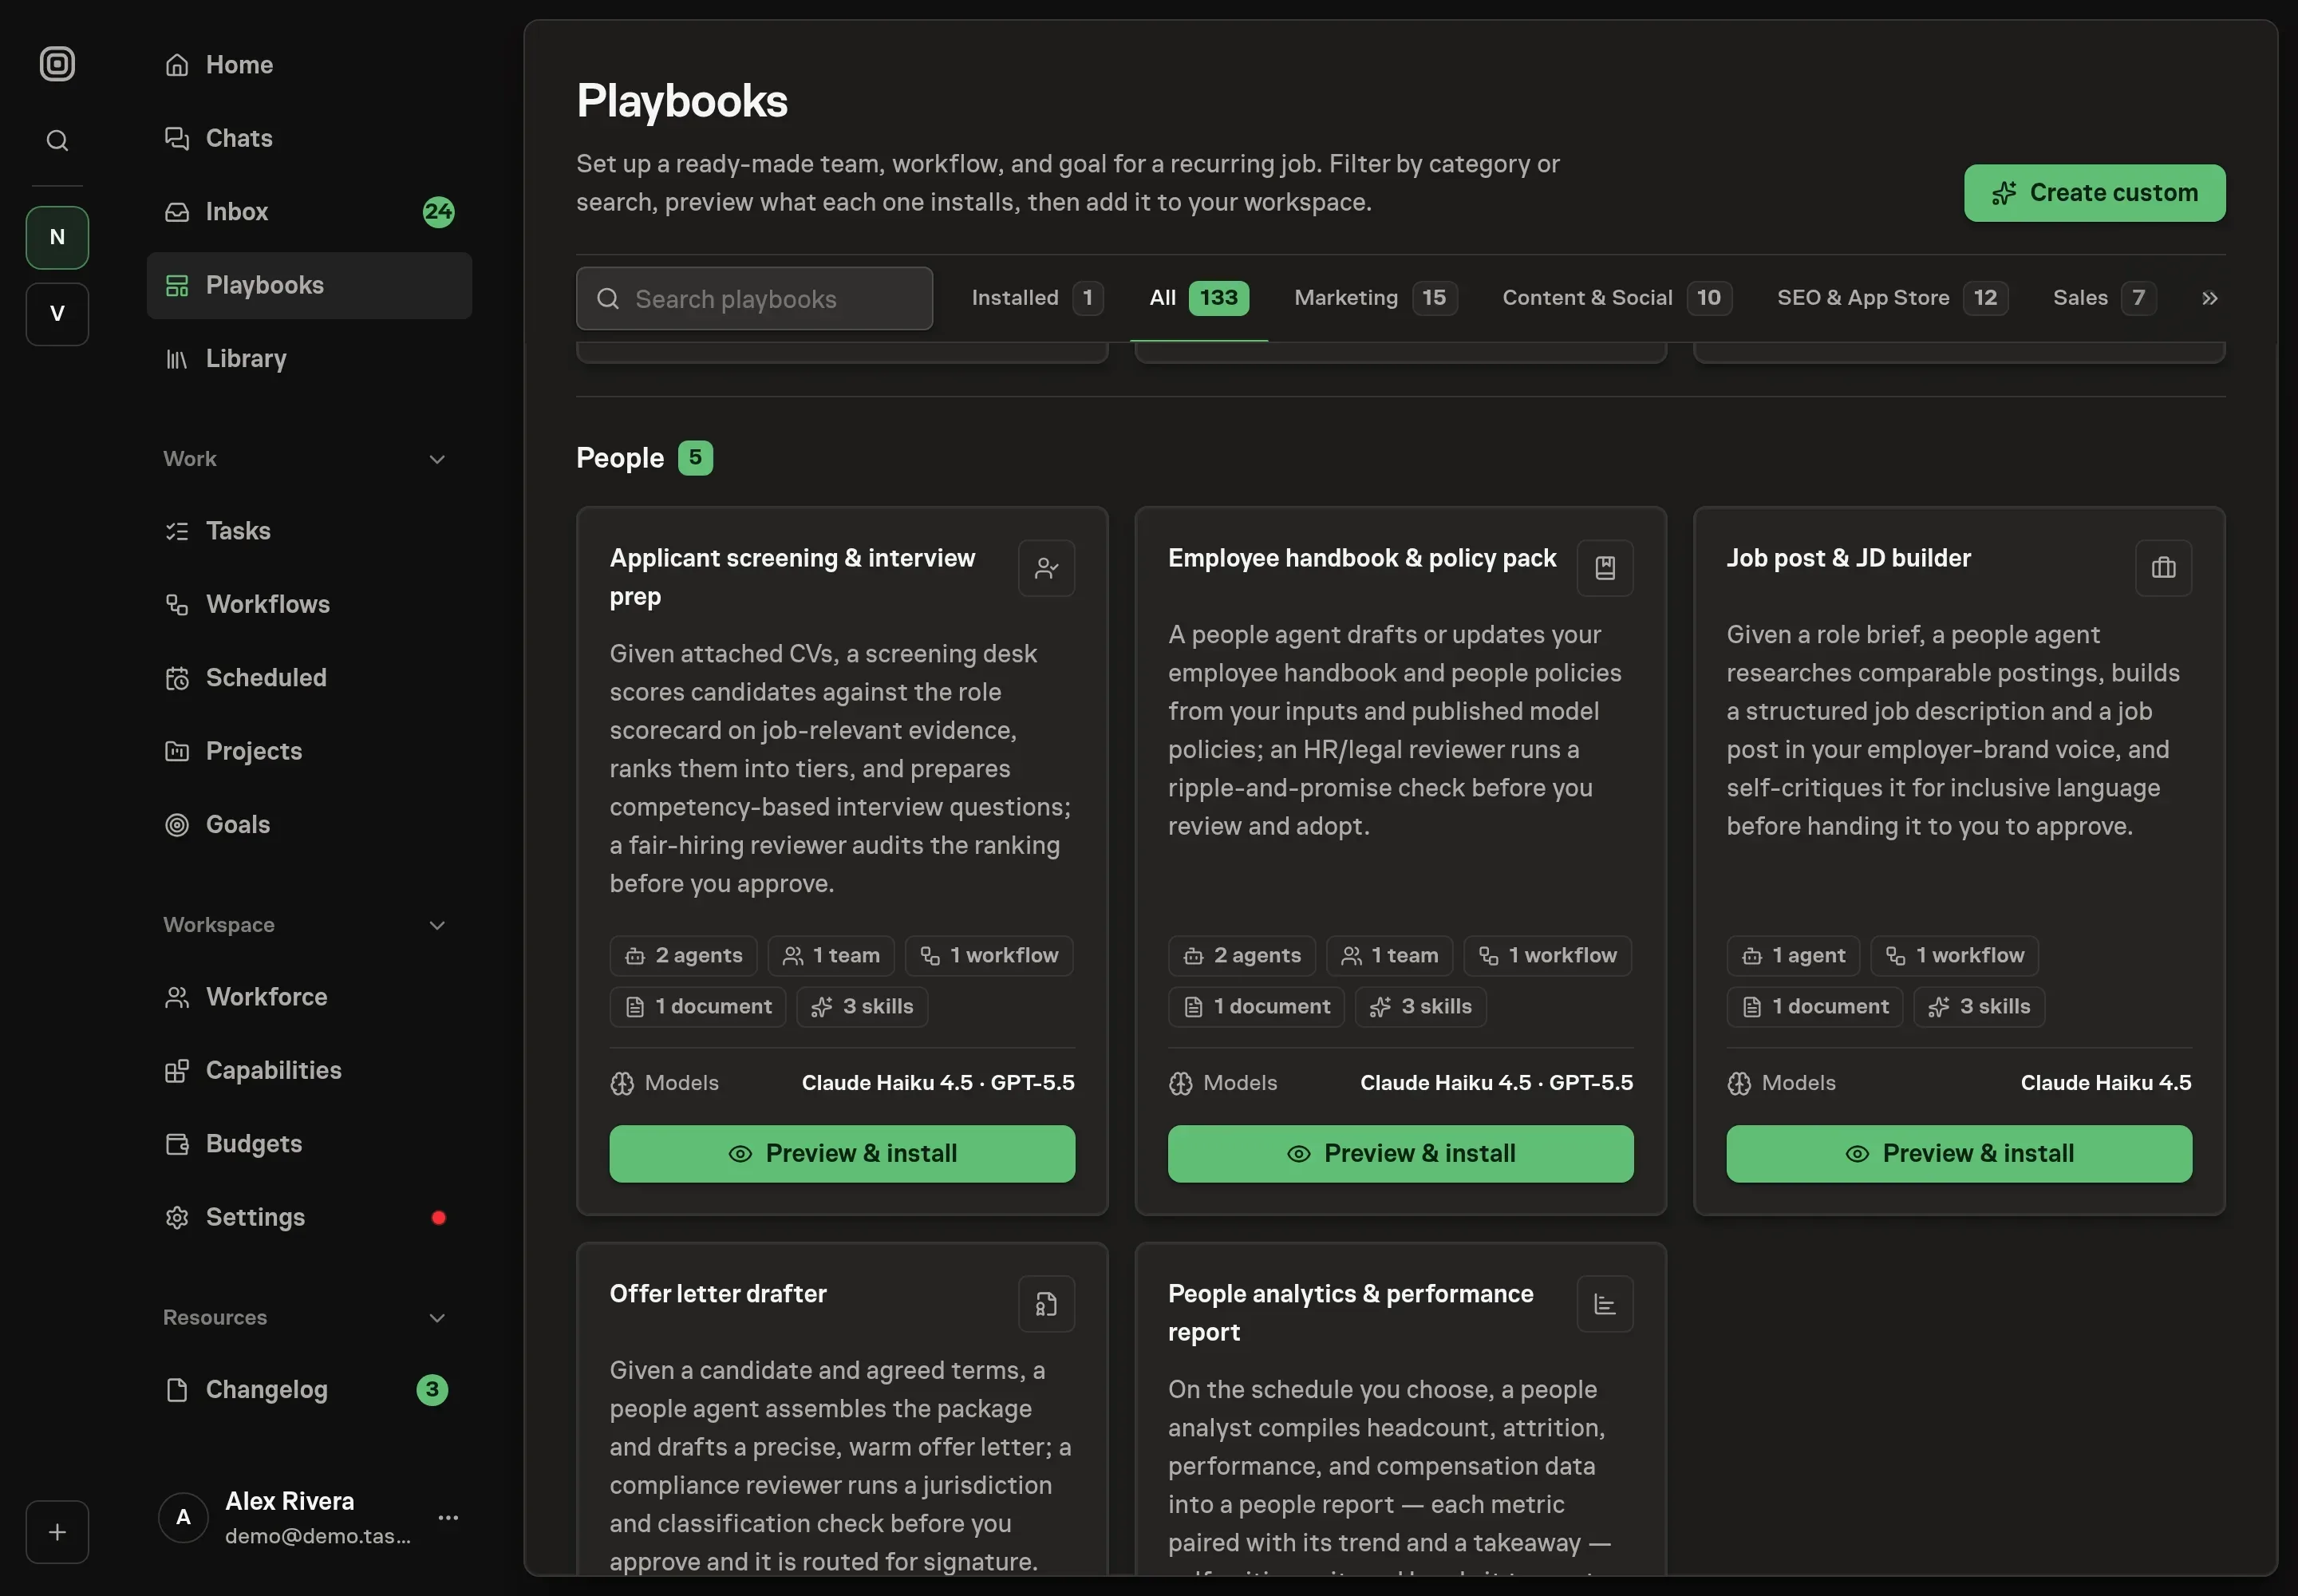Click the Changelog 3 badge
This screenshot has width=2298, height=1596.
(x=432, y=1390)
